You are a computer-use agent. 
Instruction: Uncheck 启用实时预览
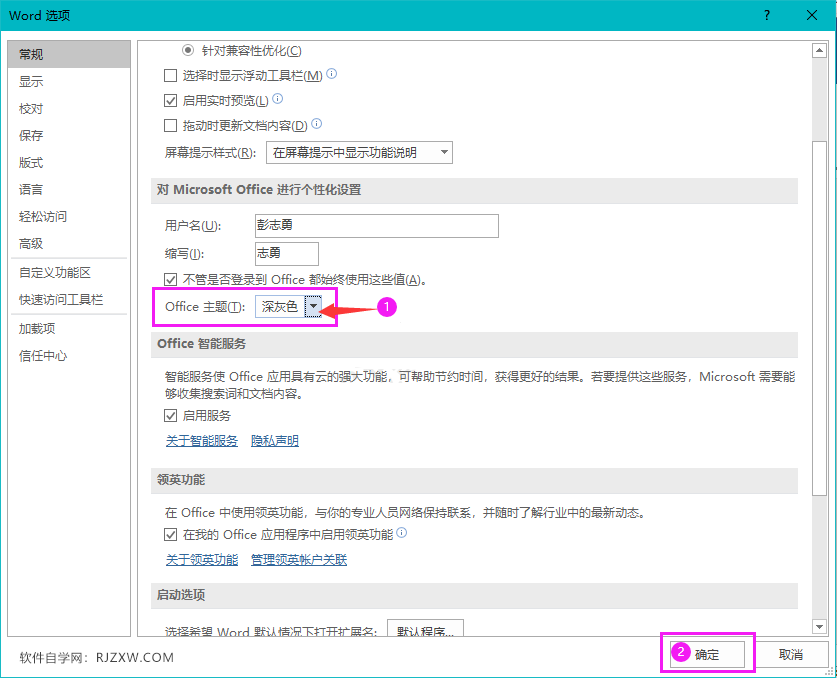169,99
